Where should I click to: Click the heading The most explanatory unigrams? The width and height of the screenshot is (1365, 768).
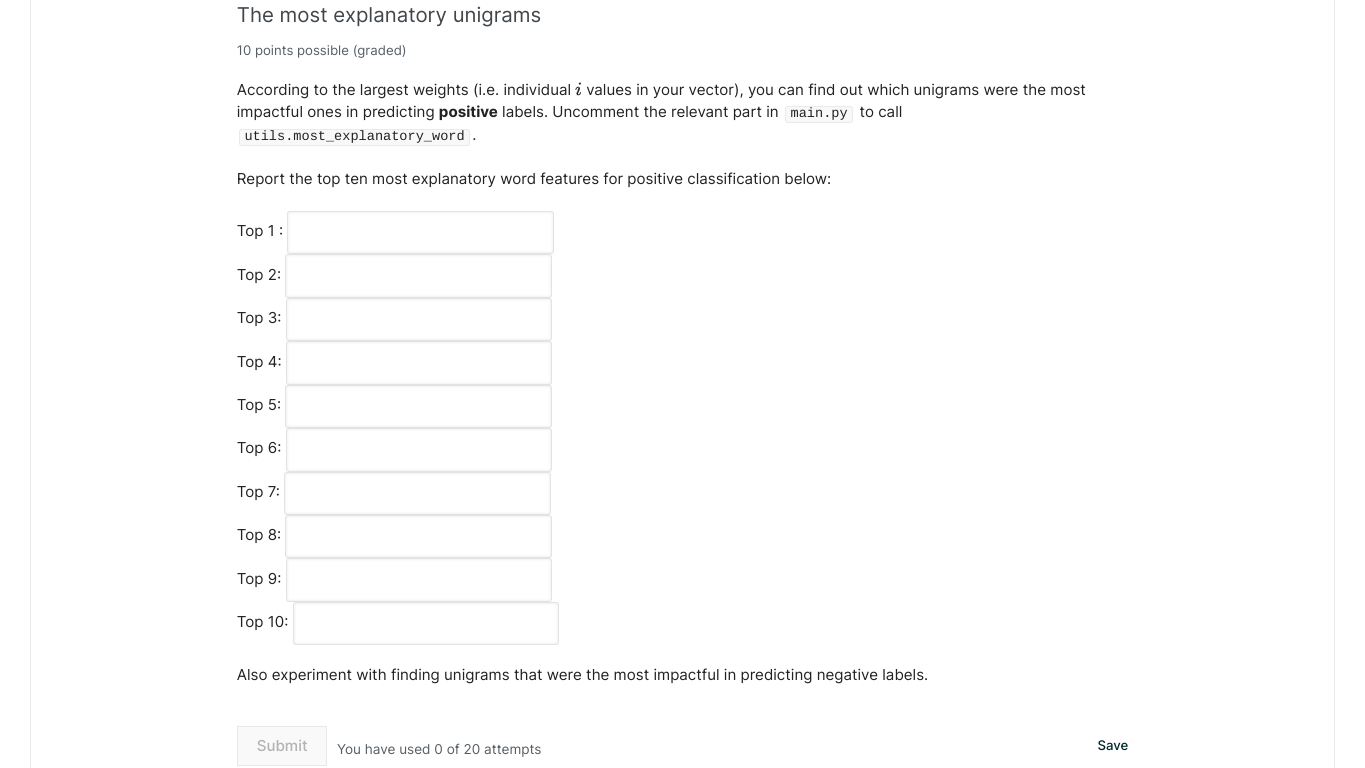coord(388,15)
